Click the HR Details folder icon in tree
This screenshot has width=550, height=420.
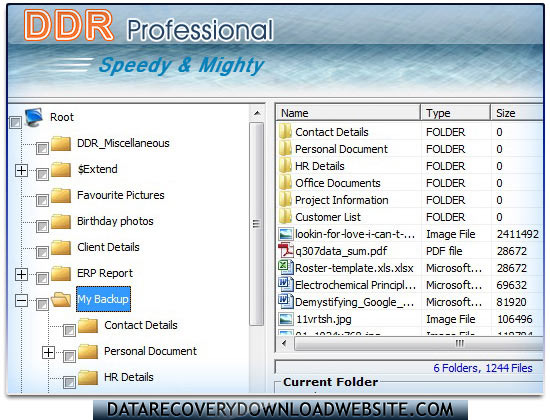[88, 377]
